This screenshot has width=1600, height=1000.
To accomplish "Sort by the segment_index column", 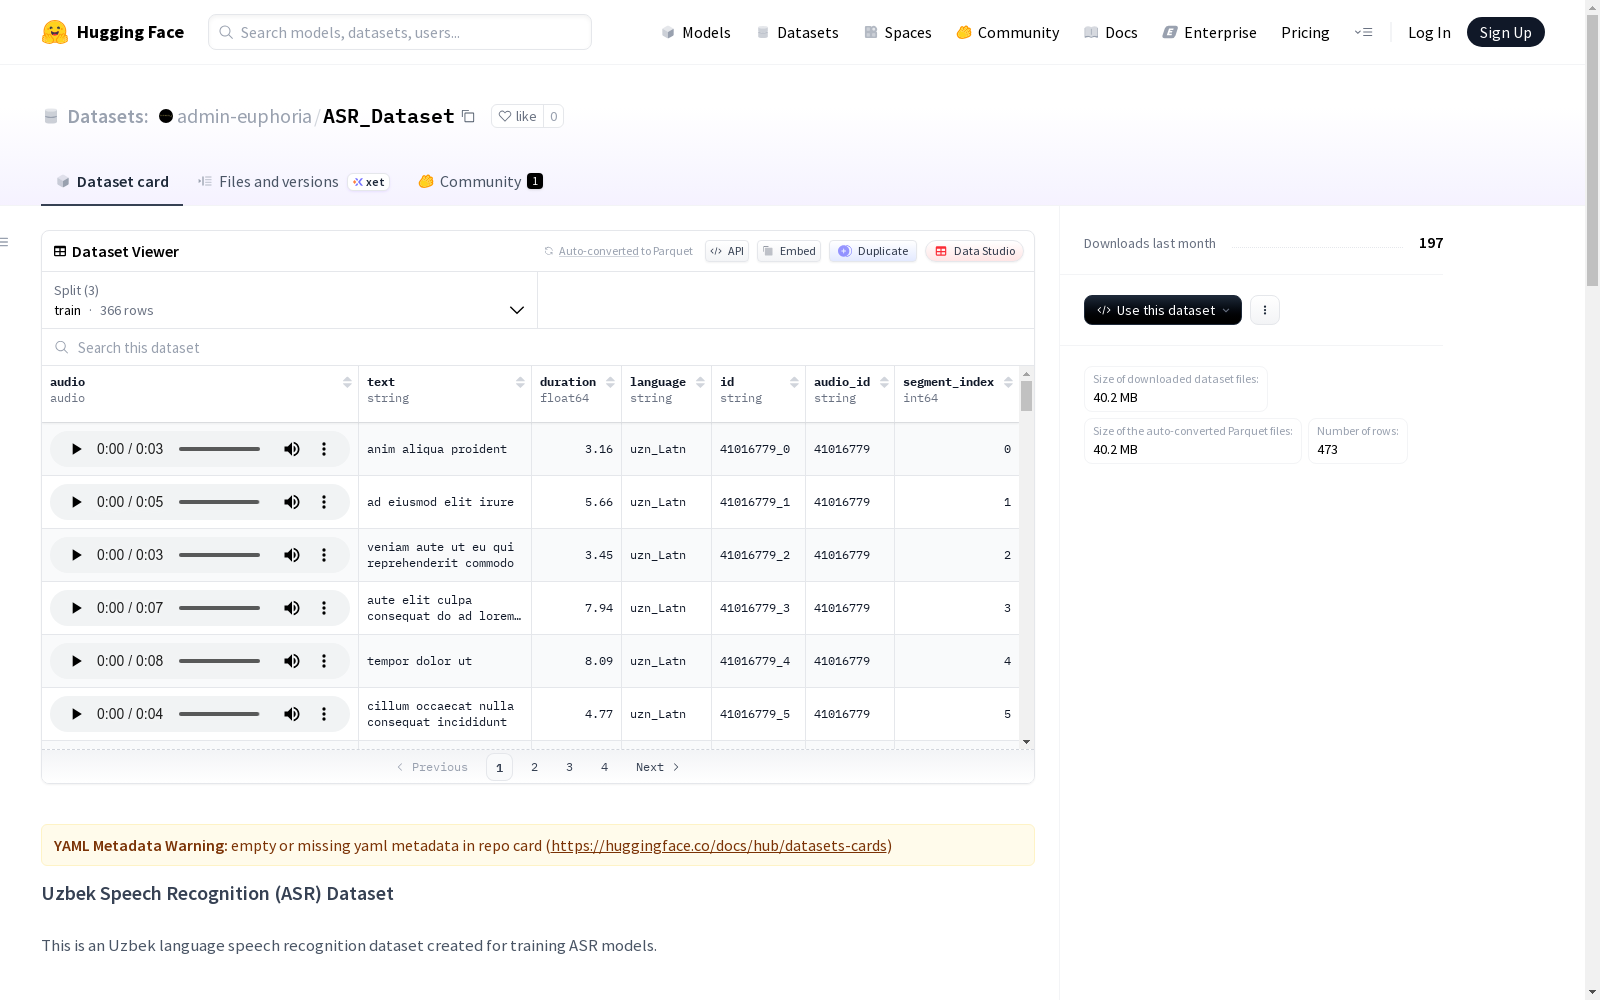I will 1008,382.
